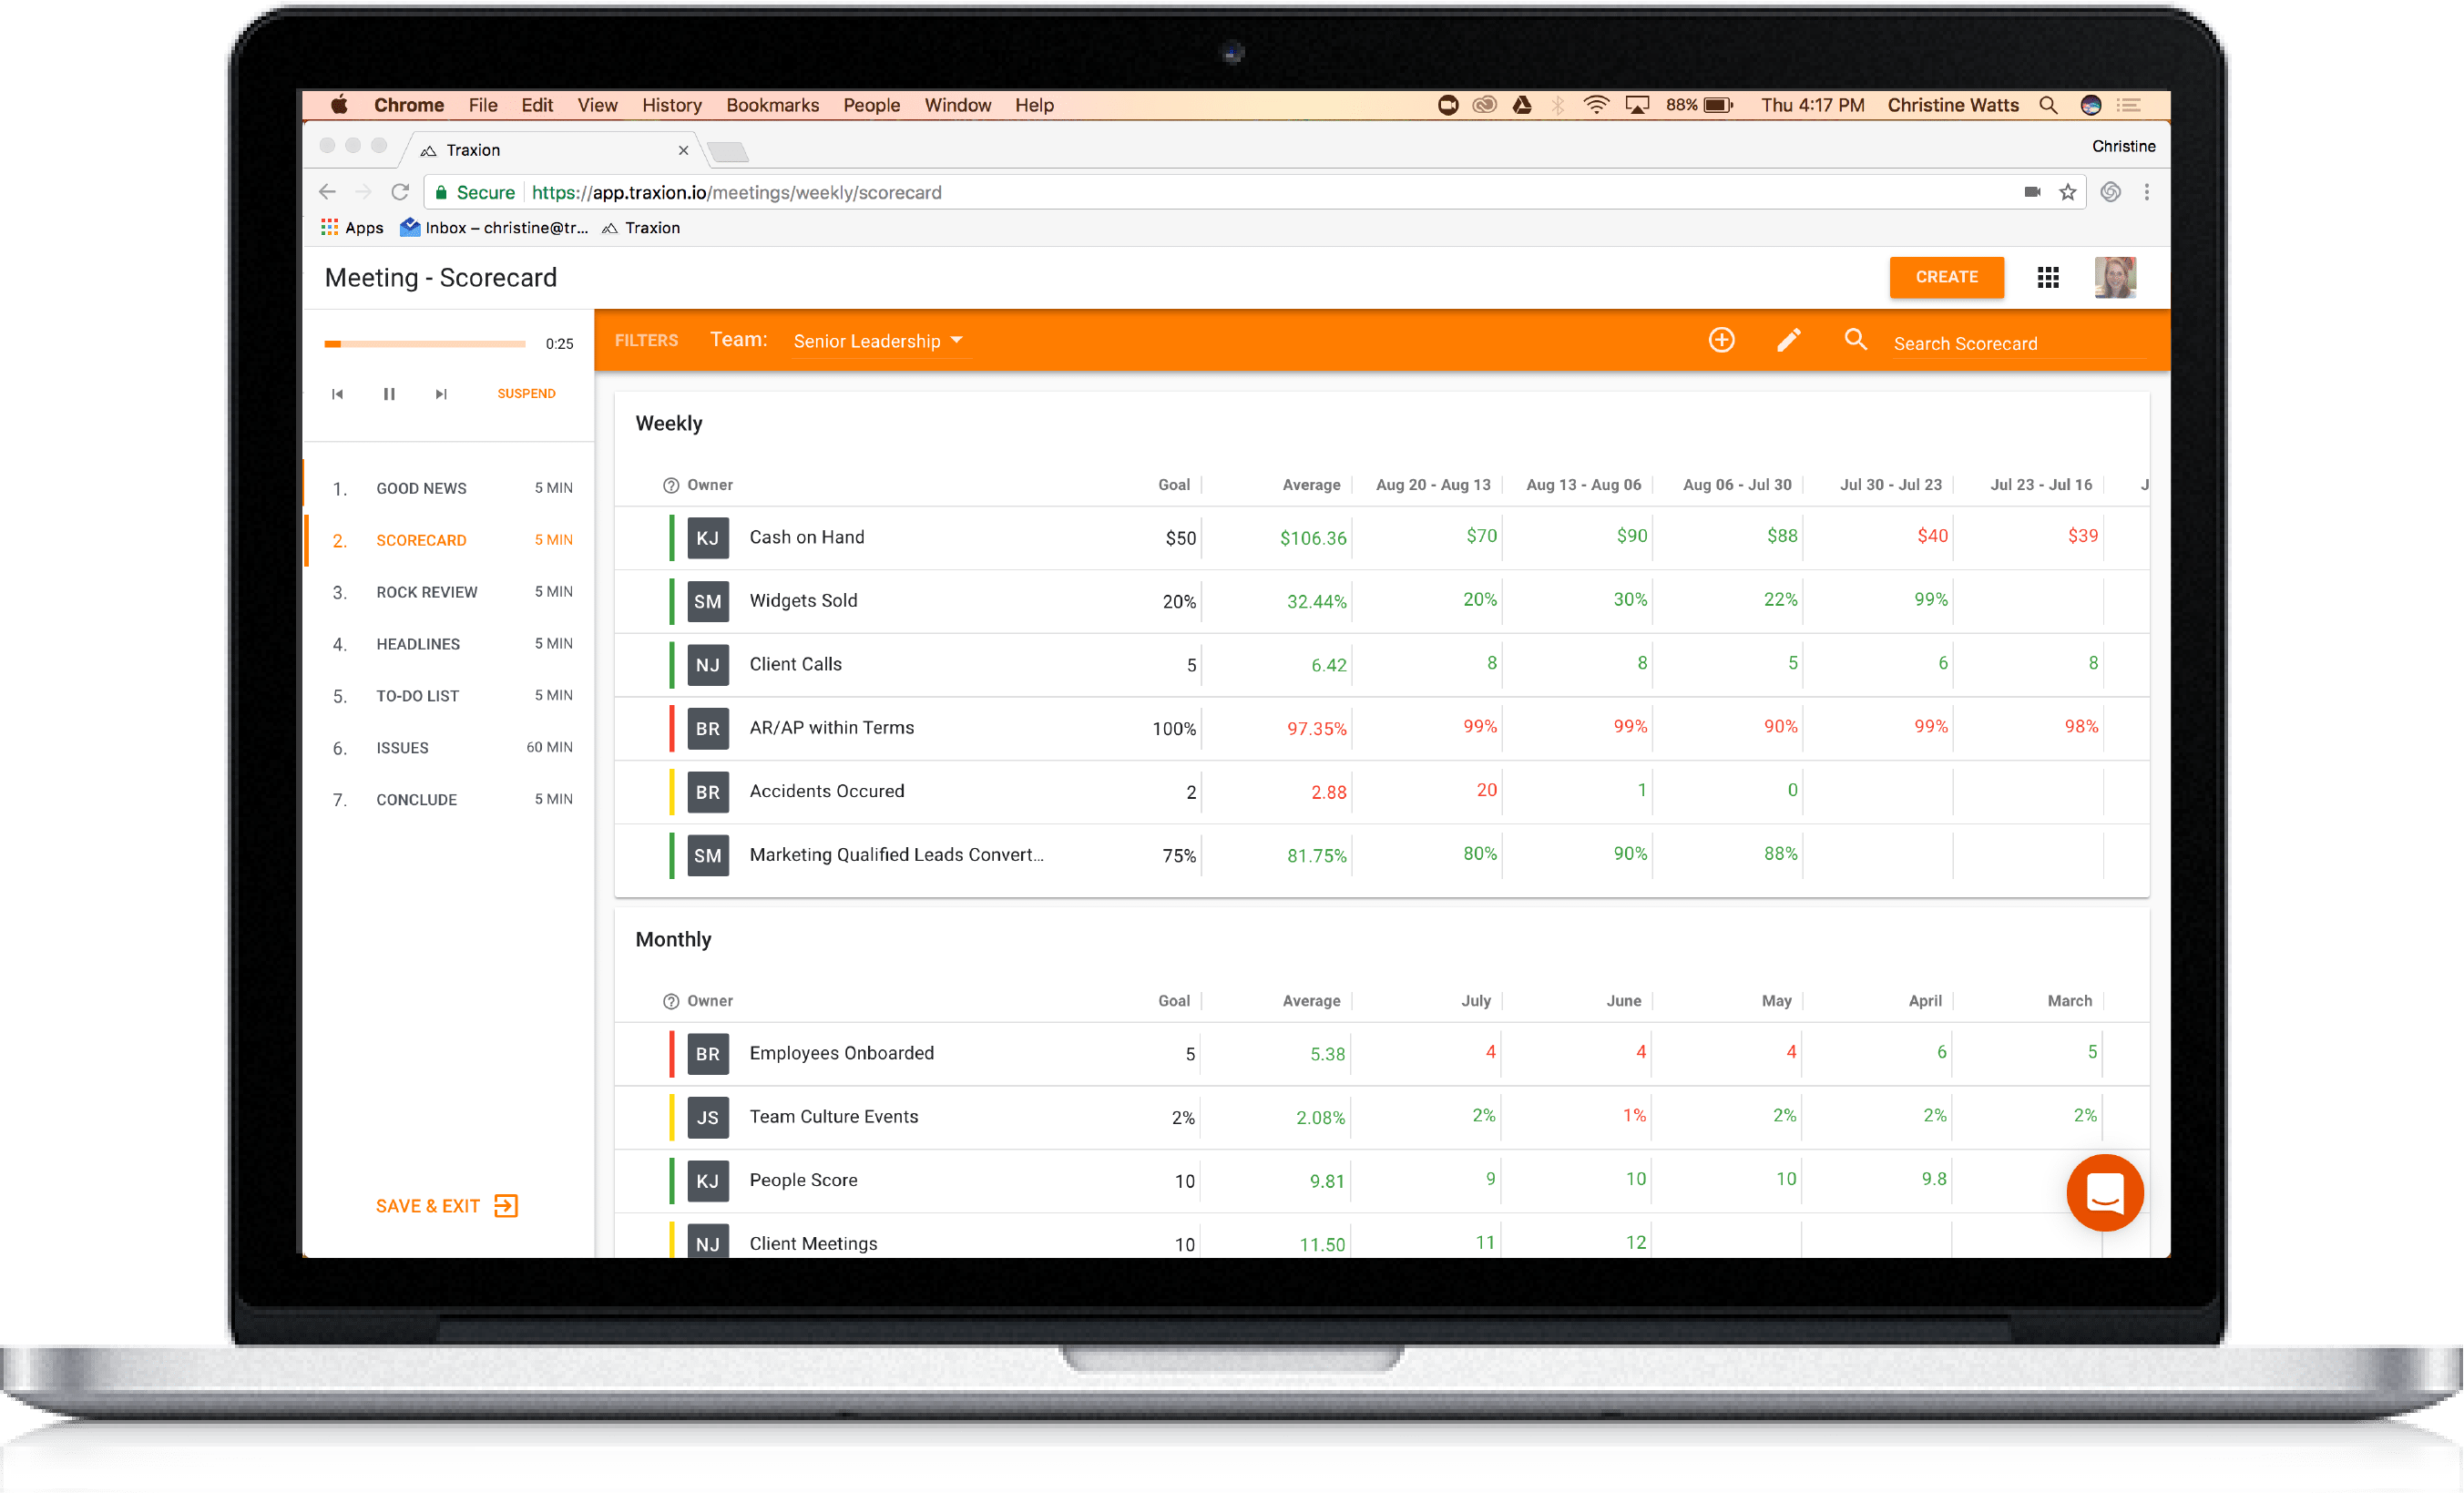
Task: Skip to next meeting section
Action: coord(441,394)
